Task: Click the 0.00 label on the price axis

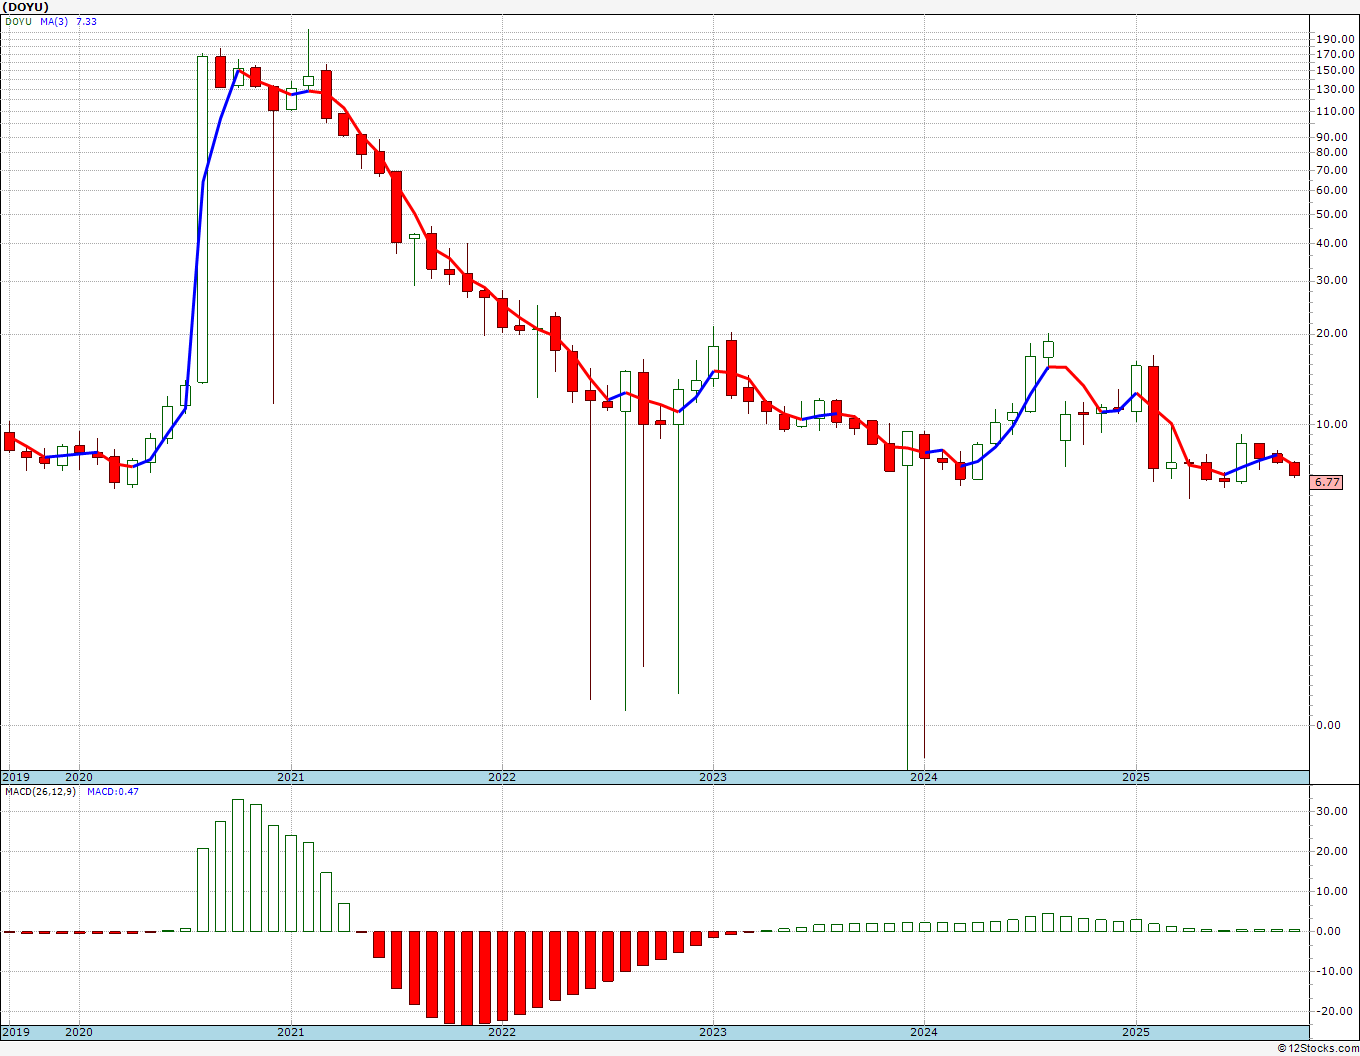Action: click(x=1335, y=725)
